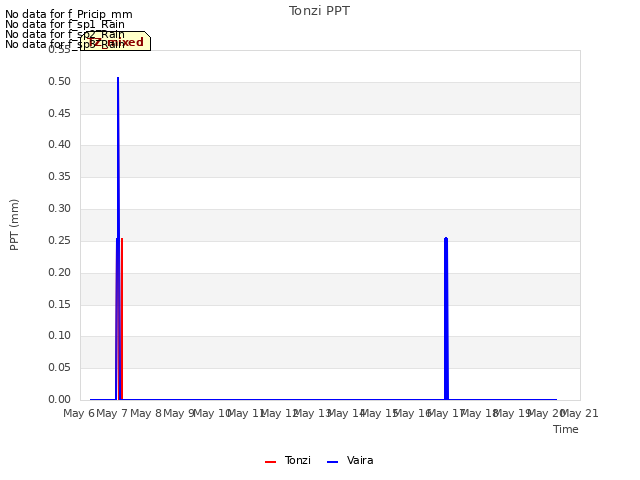Click the 0.40 y-axis tick label
Image resolution: width=640 pixels, height=480 pixels.
point(60,144)
